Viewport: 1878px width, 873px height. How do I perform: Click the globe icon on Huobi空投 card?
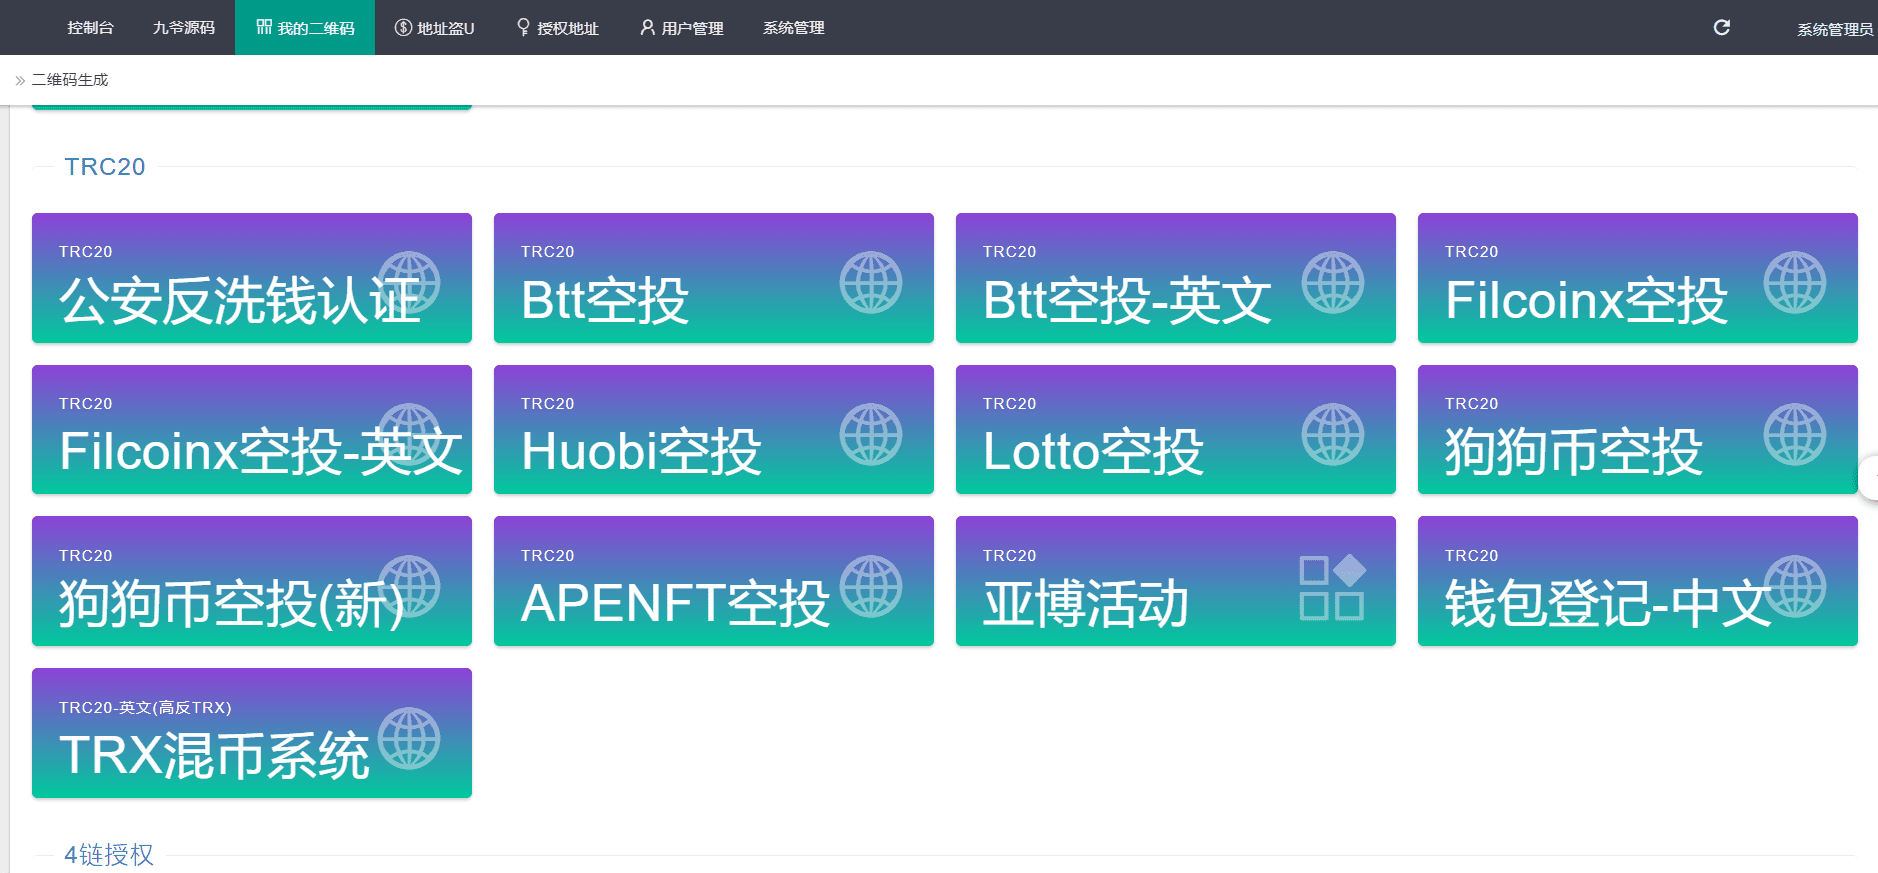point(870,434)
